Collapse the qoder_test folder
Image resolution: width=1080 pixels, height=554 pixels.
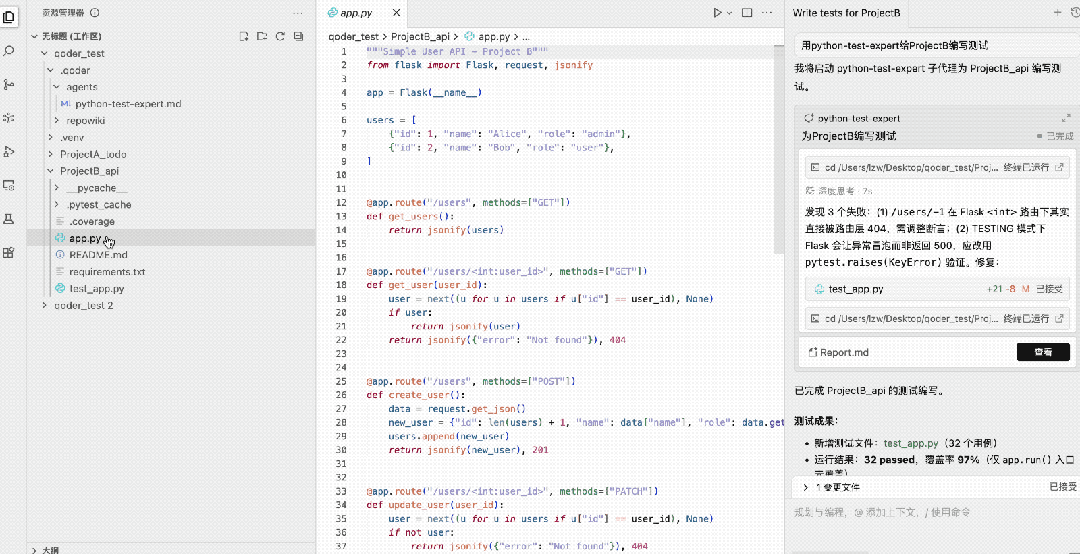pos(44,53)
